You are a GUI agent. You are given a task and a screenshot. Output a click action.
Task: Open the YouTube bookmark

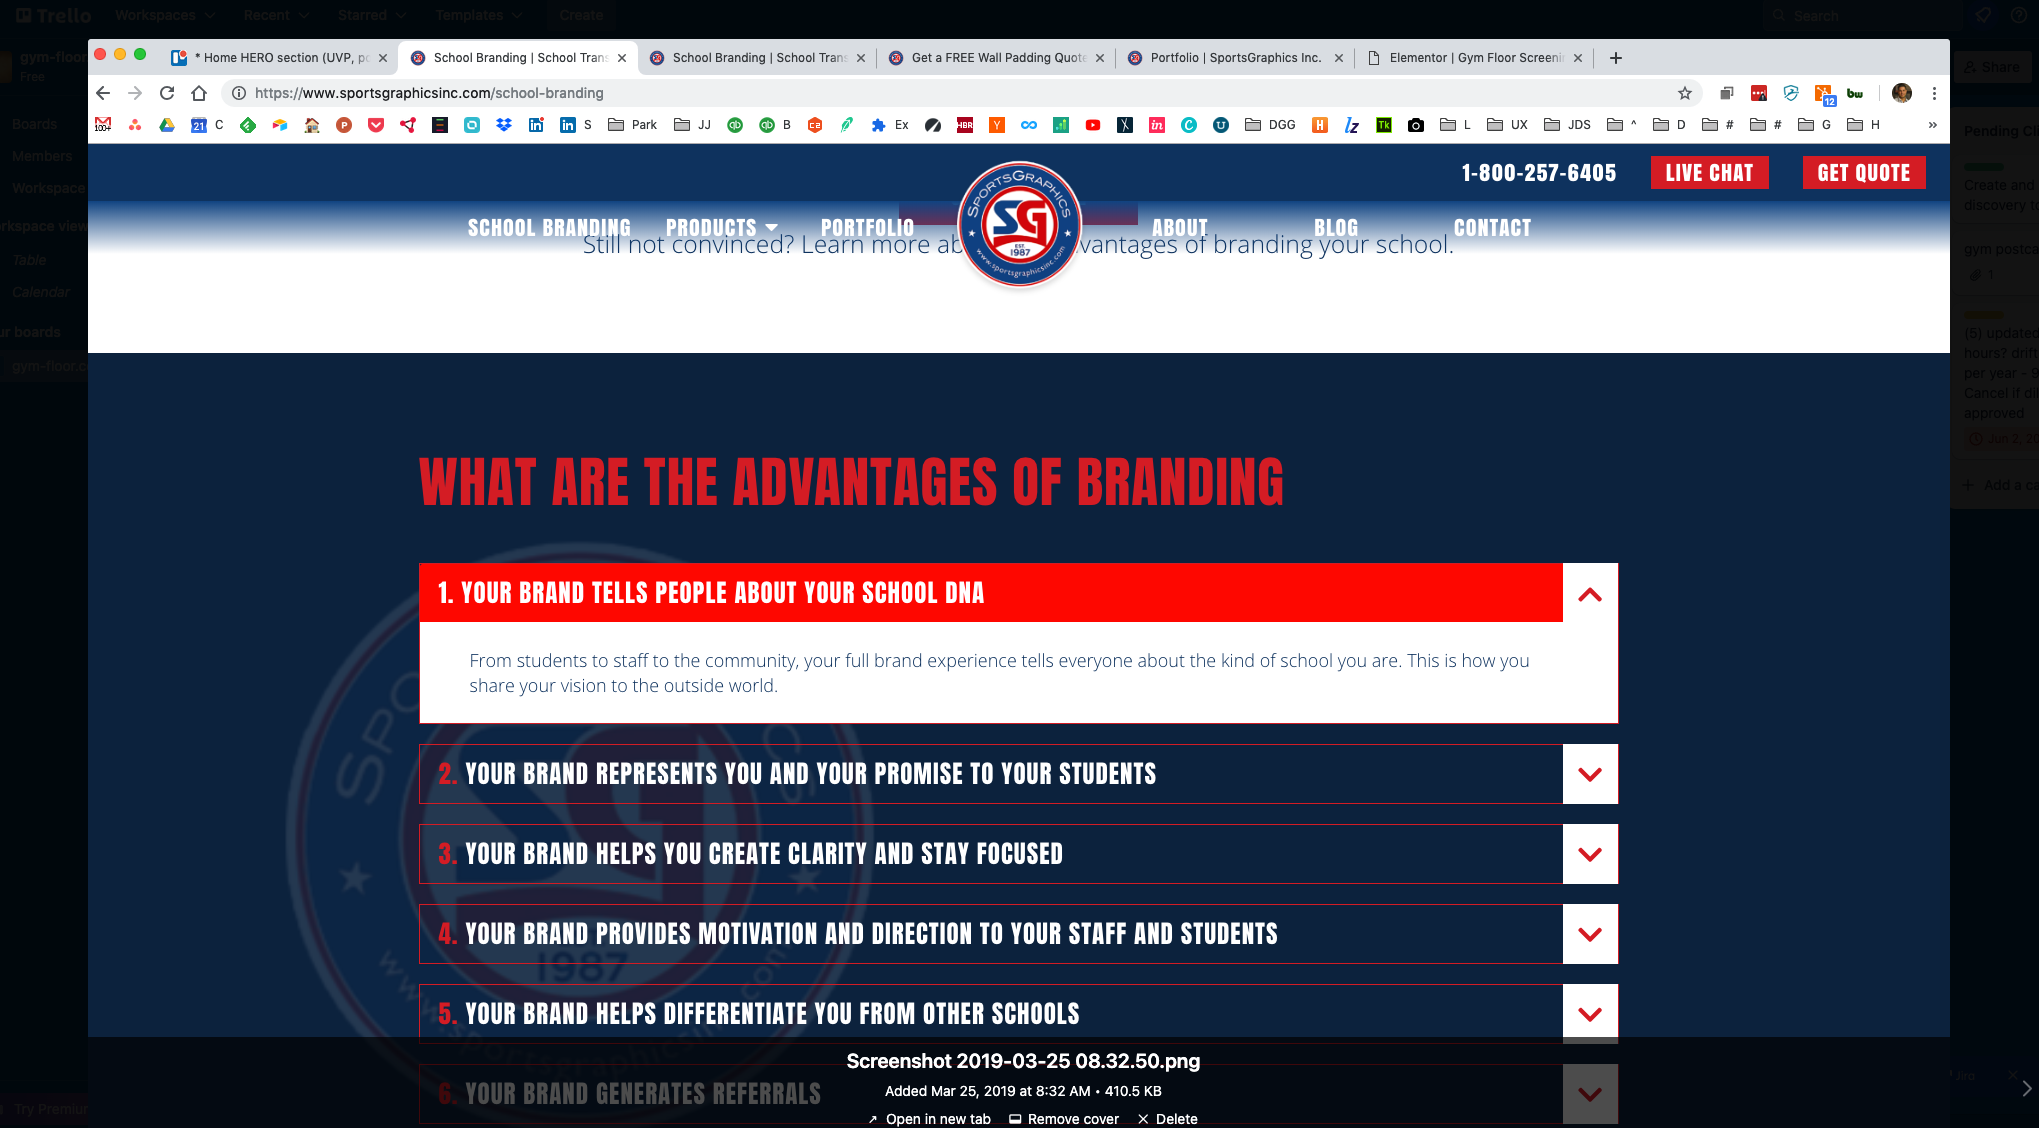tap(1092, 124)
